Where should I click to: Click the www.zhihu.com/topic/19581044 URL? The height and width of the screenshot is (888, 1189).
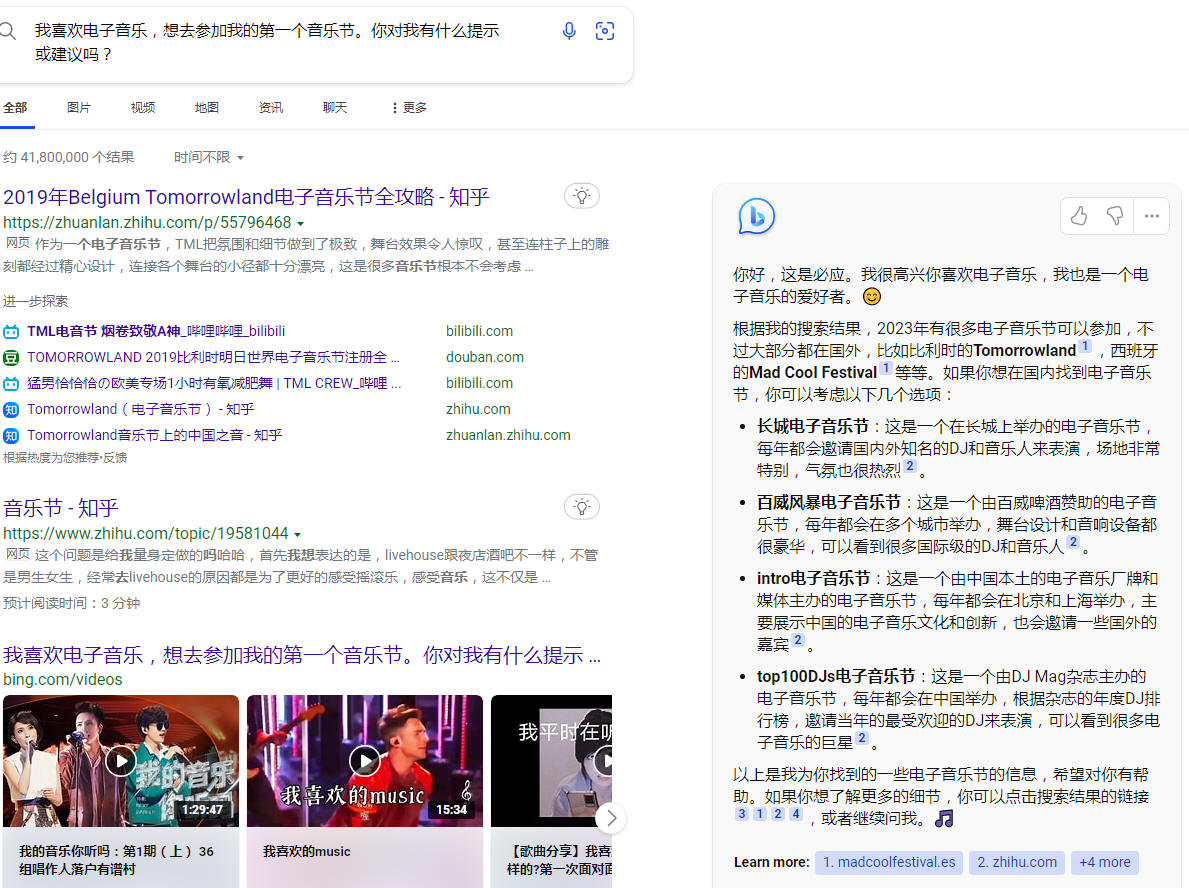(146, 534)
